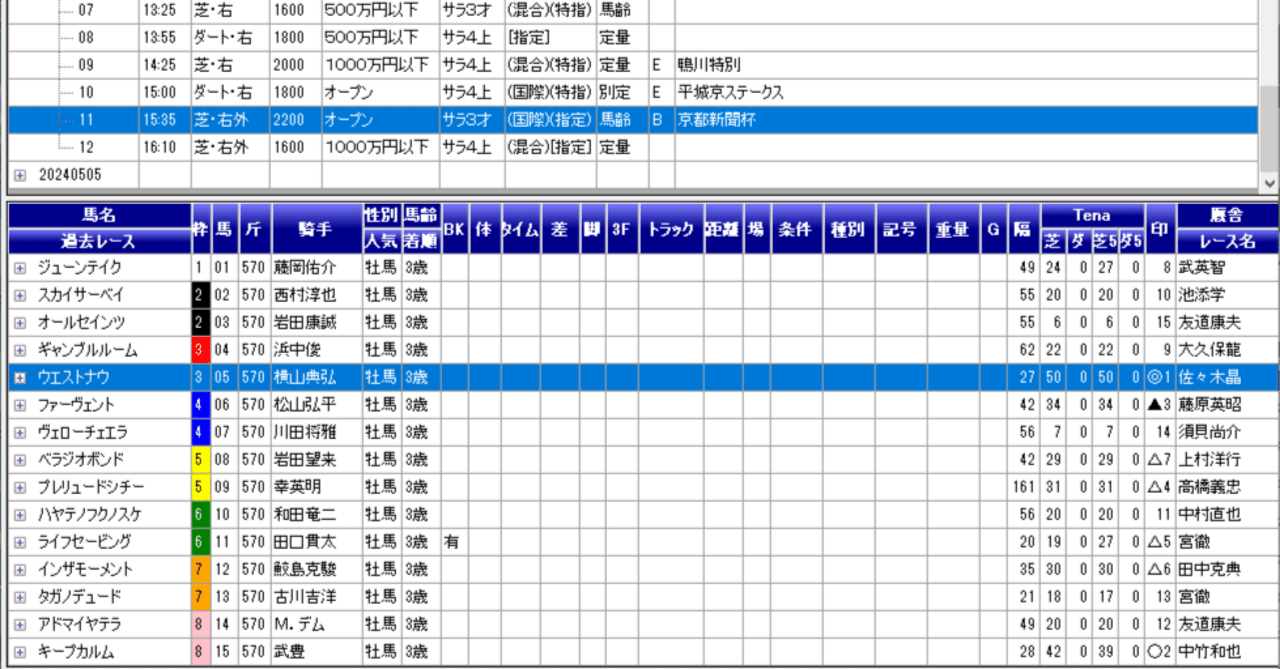
Task: Select race 08 at 13:55
Action: click(x=635, y=38)
